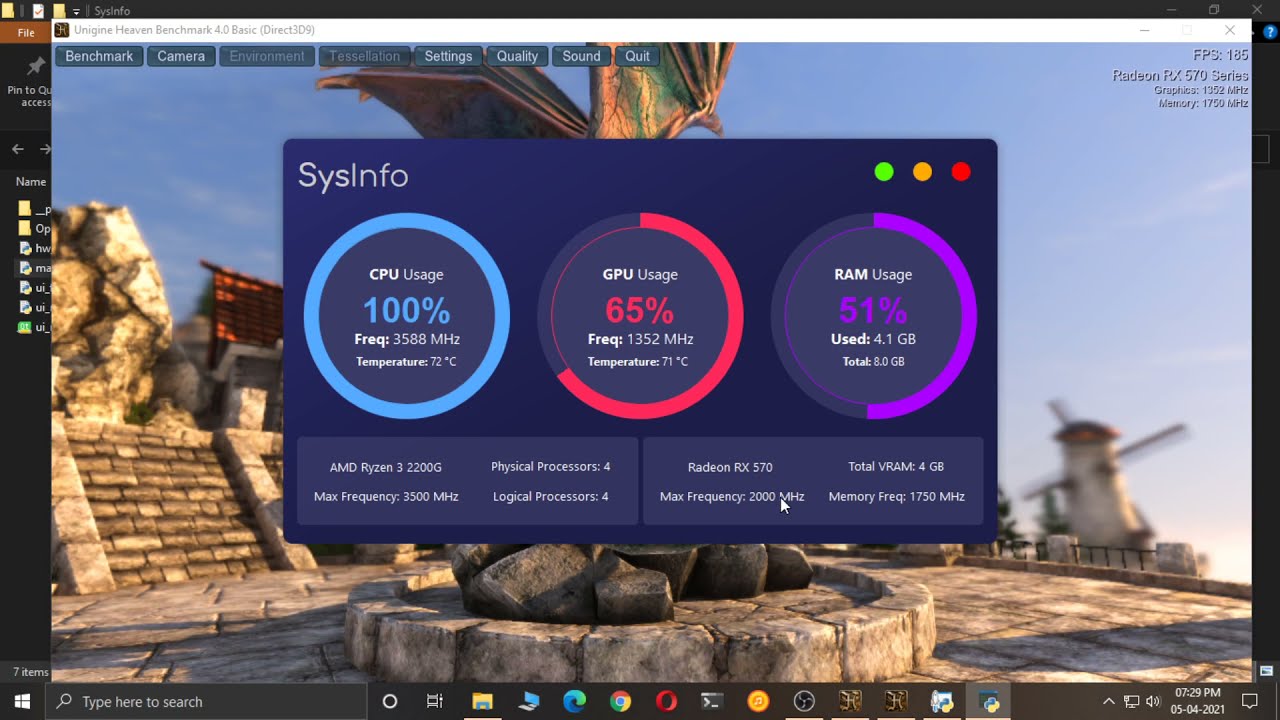Open the Benchmark menu in Heaven
Viewport: 1280px width, 720px height.
(99, 56)
